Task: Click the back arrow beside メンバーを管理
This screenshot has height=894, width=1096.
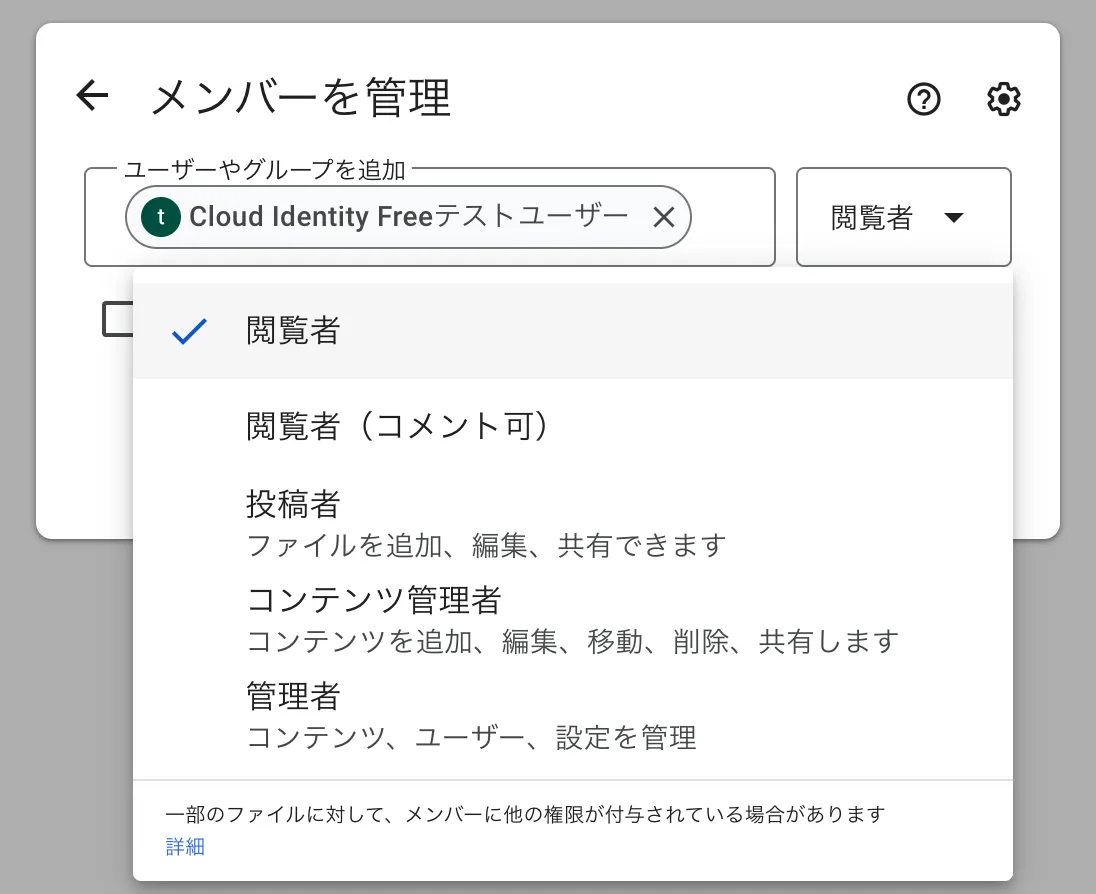Action: tap(92, 96)
